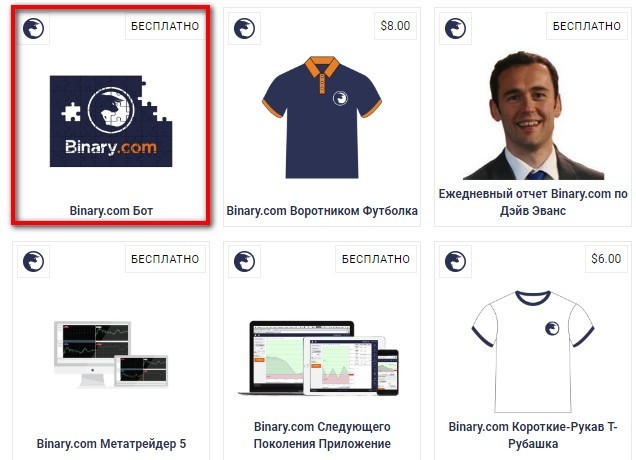
Task: Open the navy polo shirt image
Action: 322,117
